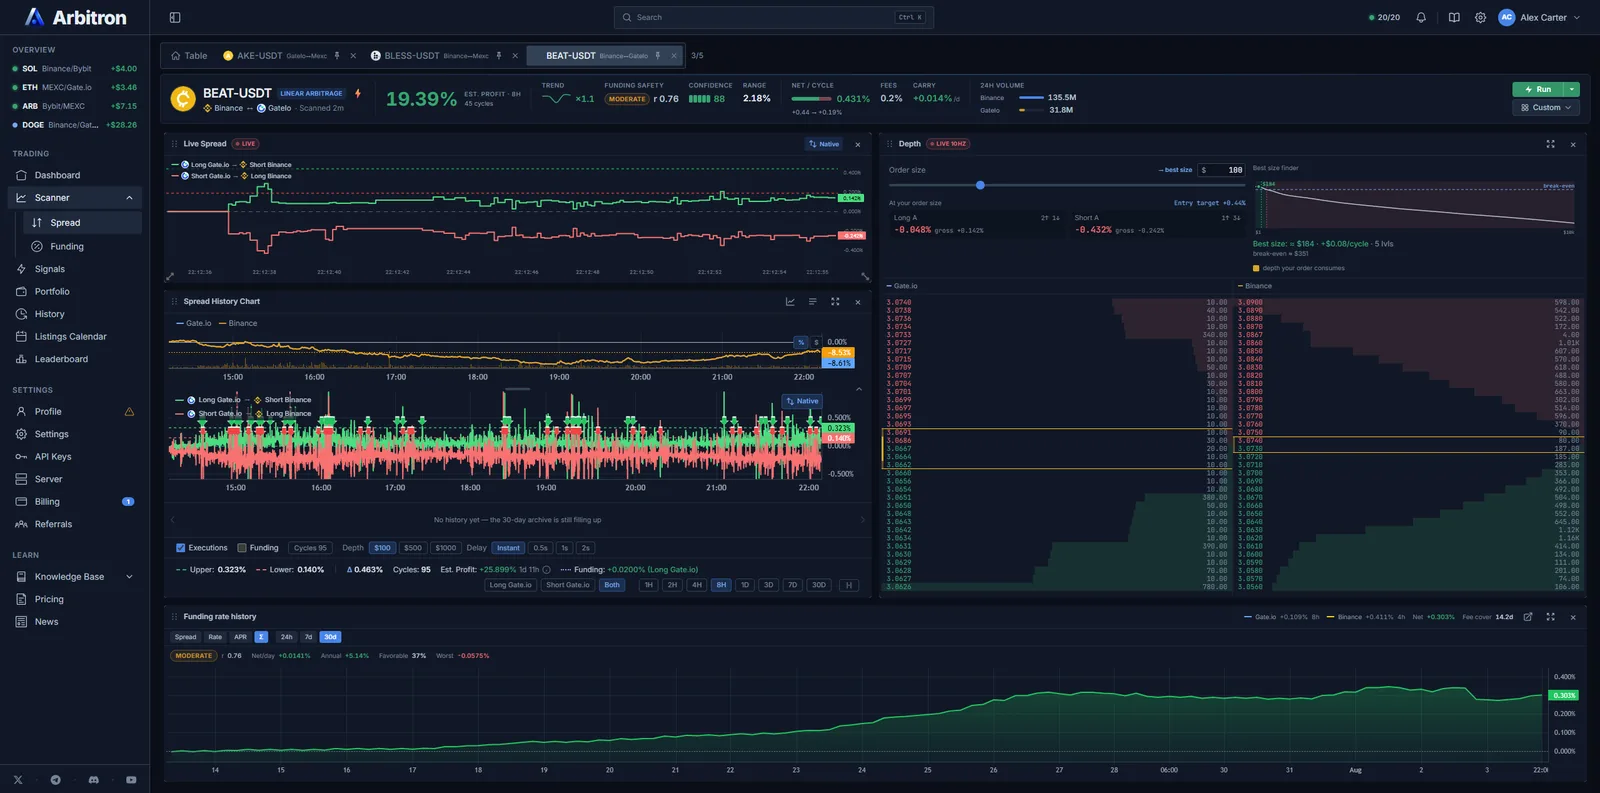Open the Discord link icon
Image resolution: width=1600 pixels, height=793 pixels.
click(x=94, y=779)
